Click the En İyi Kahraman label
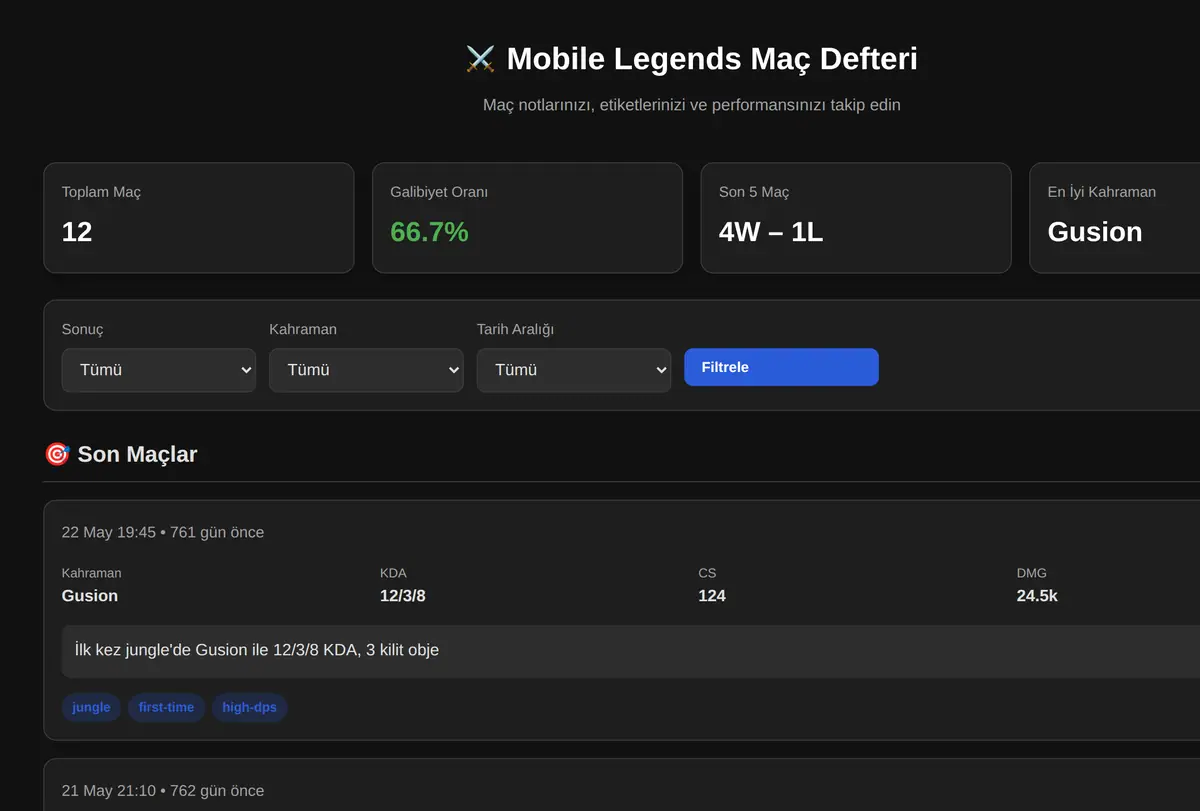The image size is (1200, 811). tap(1102, 192)
